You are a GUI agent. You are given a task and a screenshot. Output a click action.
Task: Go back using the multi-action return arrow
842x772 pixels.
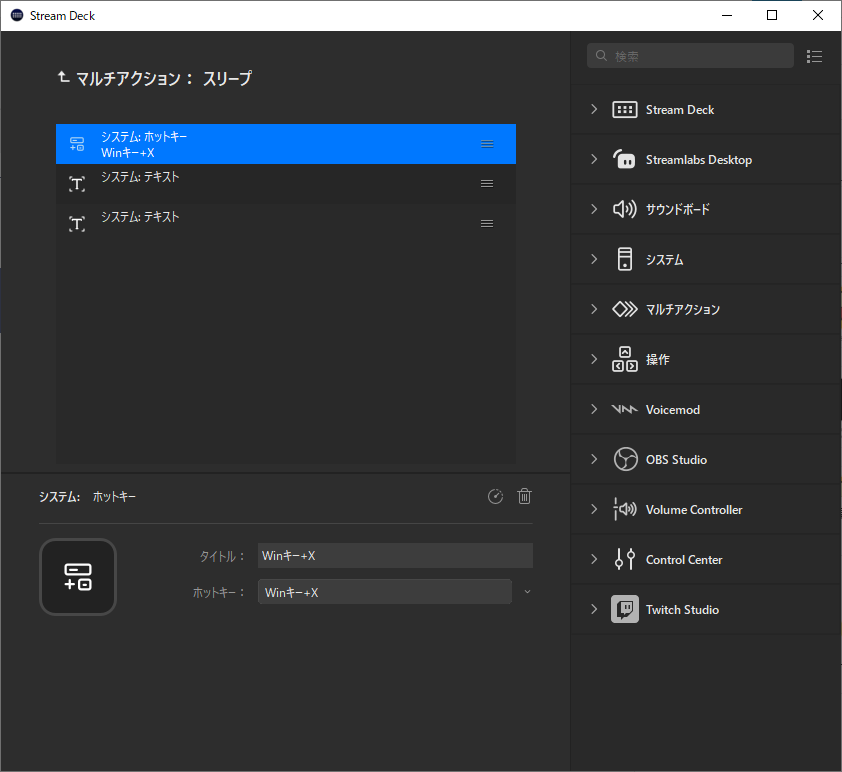point(63,78)
